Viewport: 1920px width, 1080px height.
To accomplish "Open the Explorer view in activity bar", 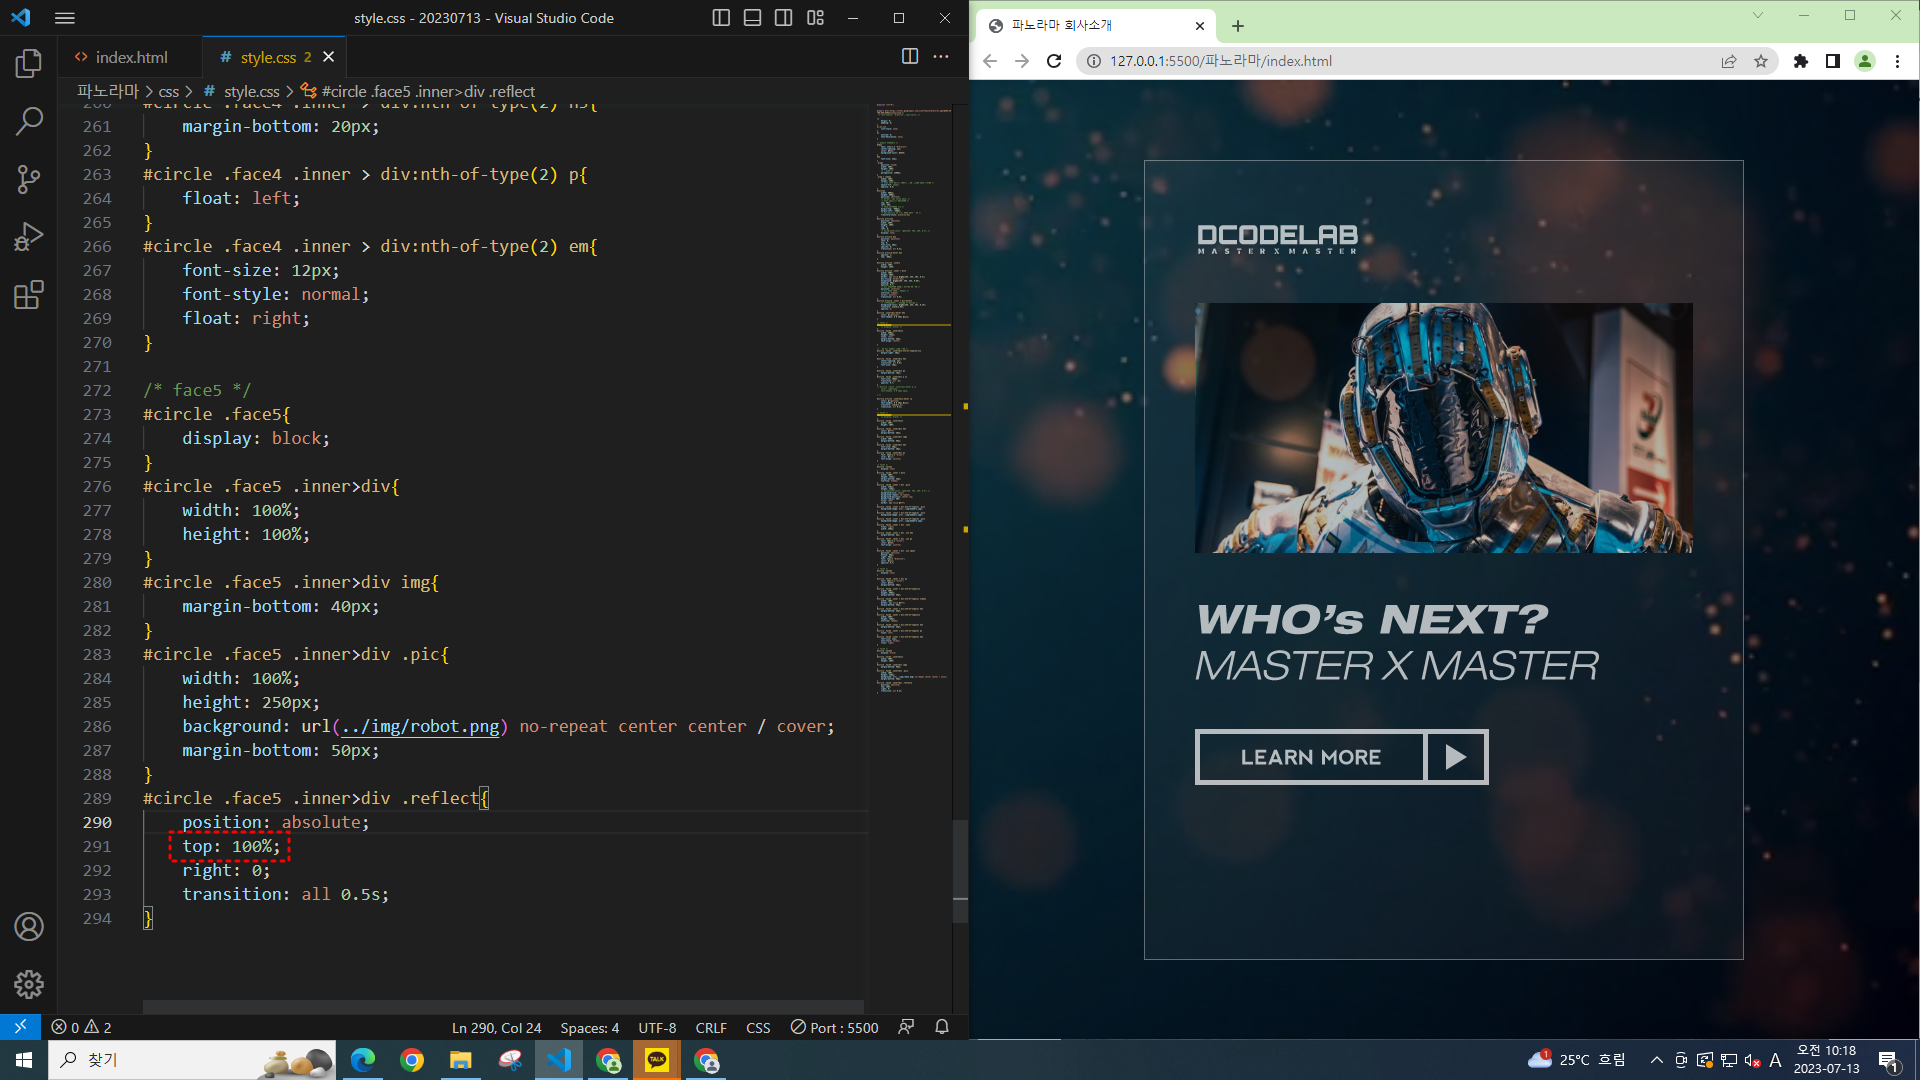I will coord(29,64).
